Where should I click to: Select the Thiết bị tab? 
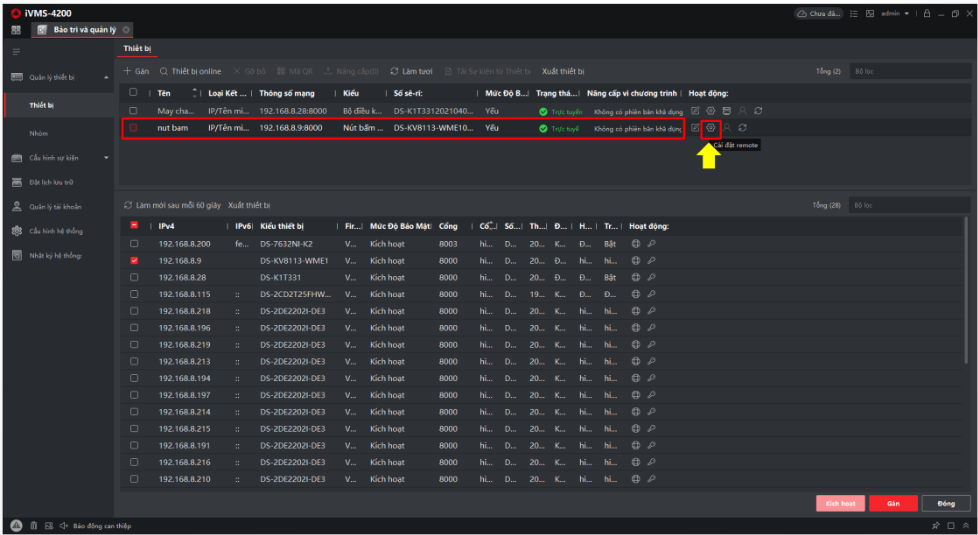pos(136,48)
